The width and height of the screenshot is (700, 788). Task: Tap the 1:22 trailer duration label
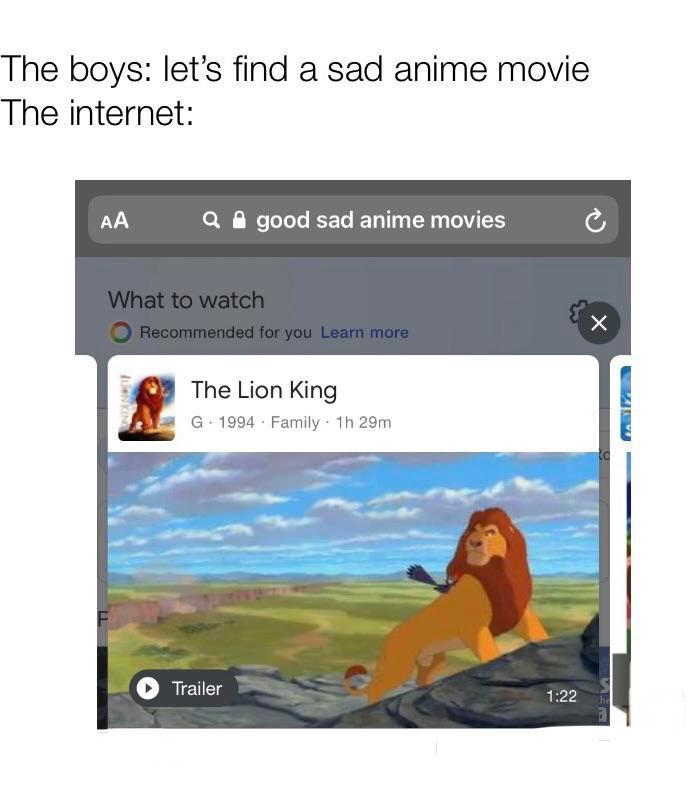point(561,696)
